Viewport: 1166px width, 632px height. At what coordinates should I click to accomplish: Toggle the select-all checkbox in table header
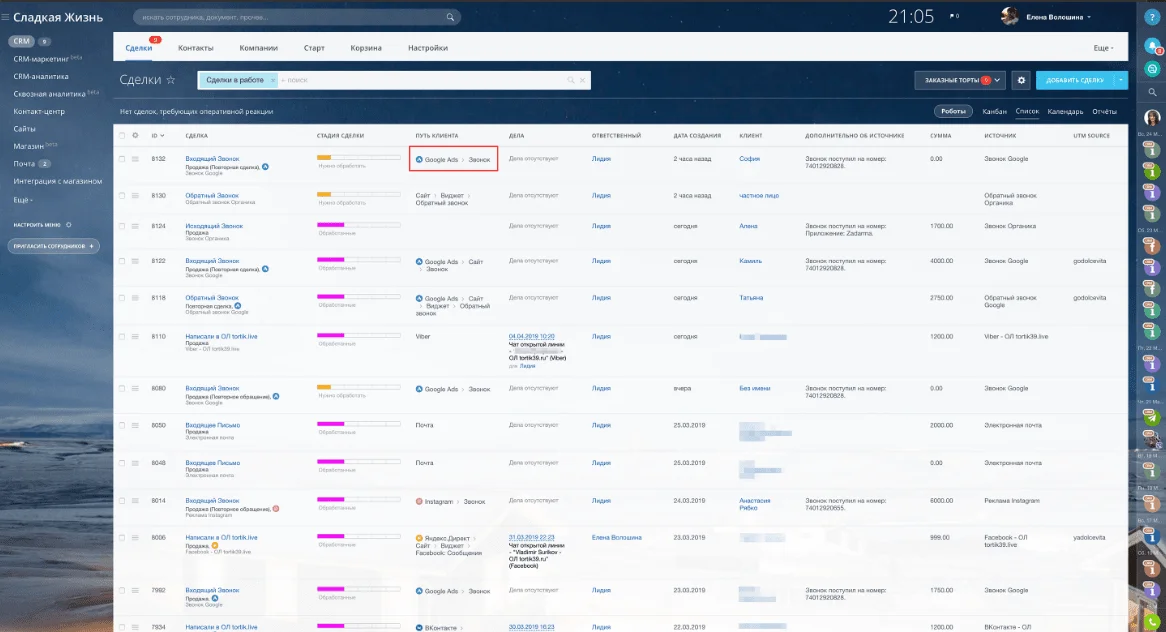coord(122,135)
